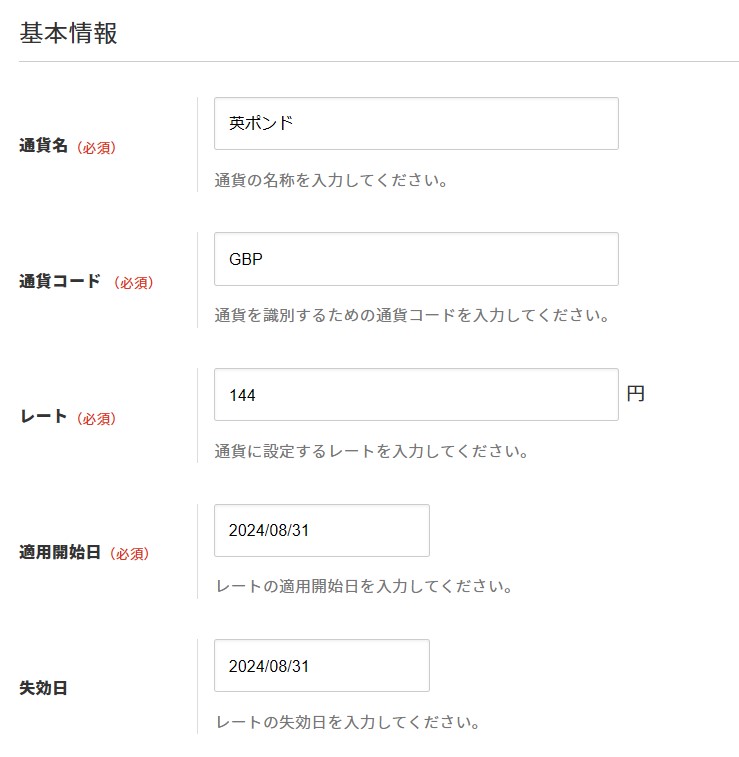Click the hint 通貨に設定するレートを入力してください
Image resolution: width=739 pixels, height=757 pixels.
coord(371,451)
